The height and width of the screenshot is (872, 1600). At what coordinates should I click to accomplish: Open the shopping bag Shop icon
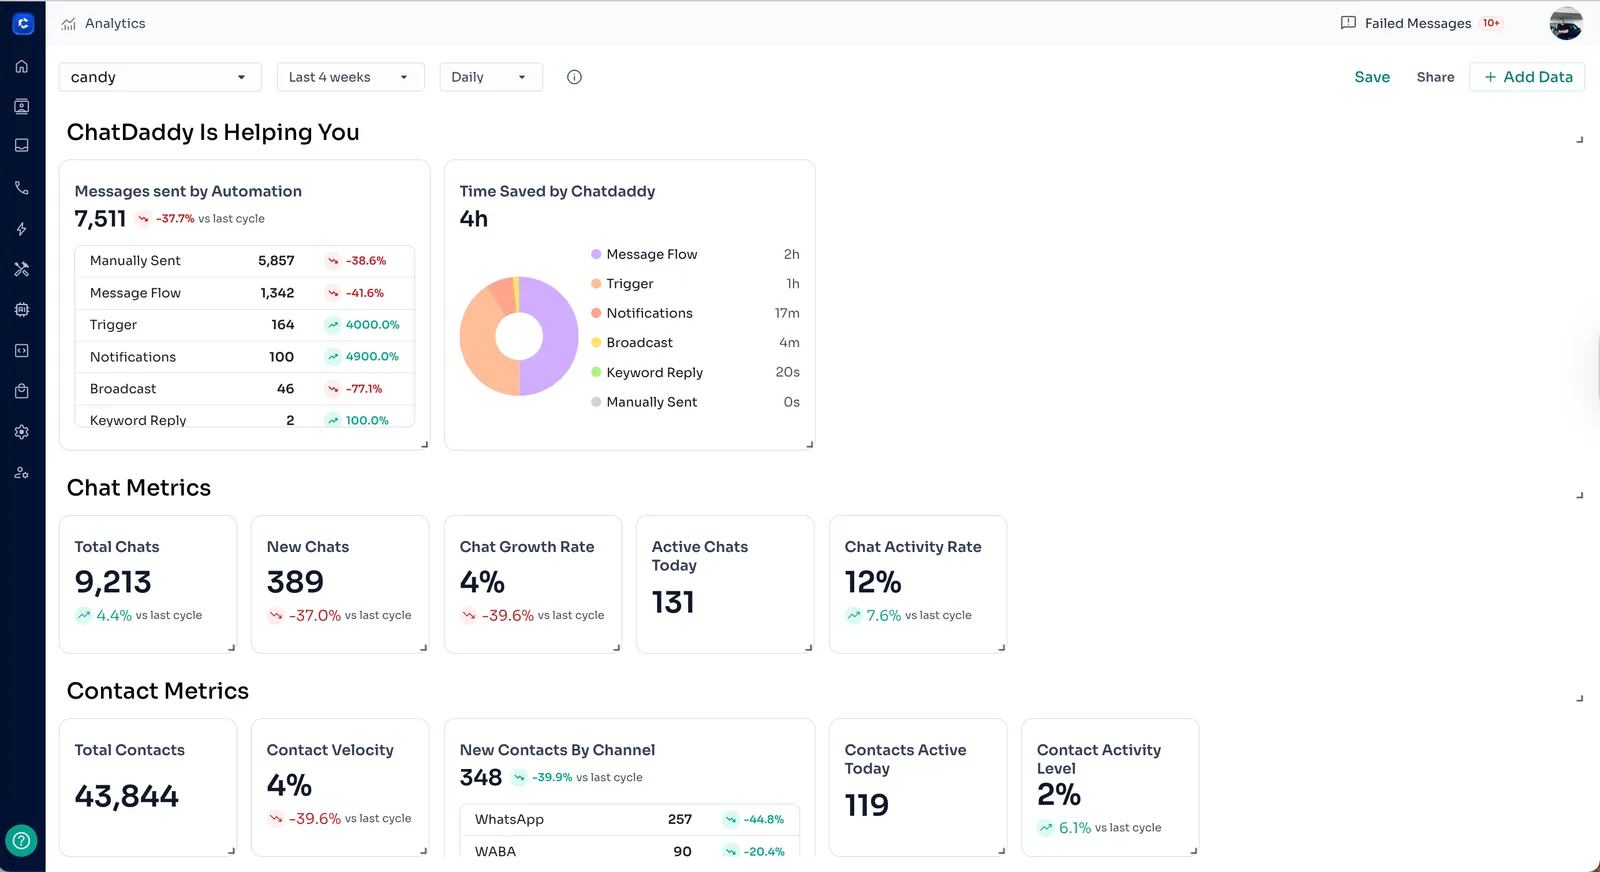[22, 391]
